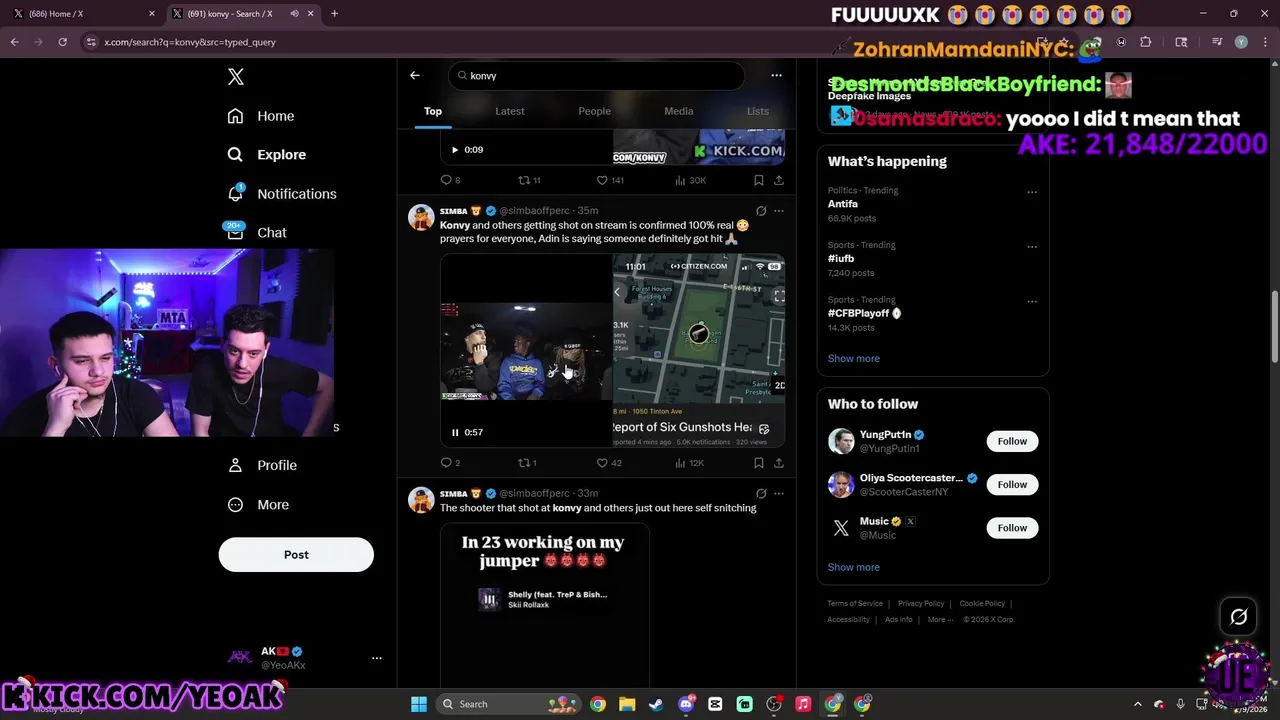
Task: Show more accounts to follow
Action: tap(854, 567)
